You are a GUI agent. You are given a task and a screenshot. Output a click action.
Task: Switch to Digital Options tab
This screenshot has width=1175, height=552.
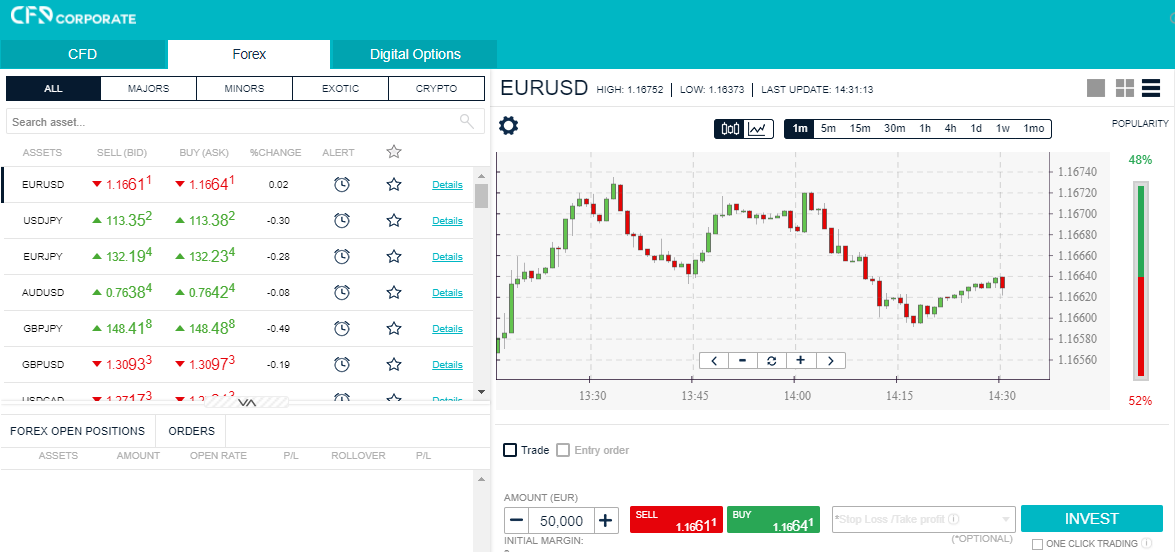point(415,55)
